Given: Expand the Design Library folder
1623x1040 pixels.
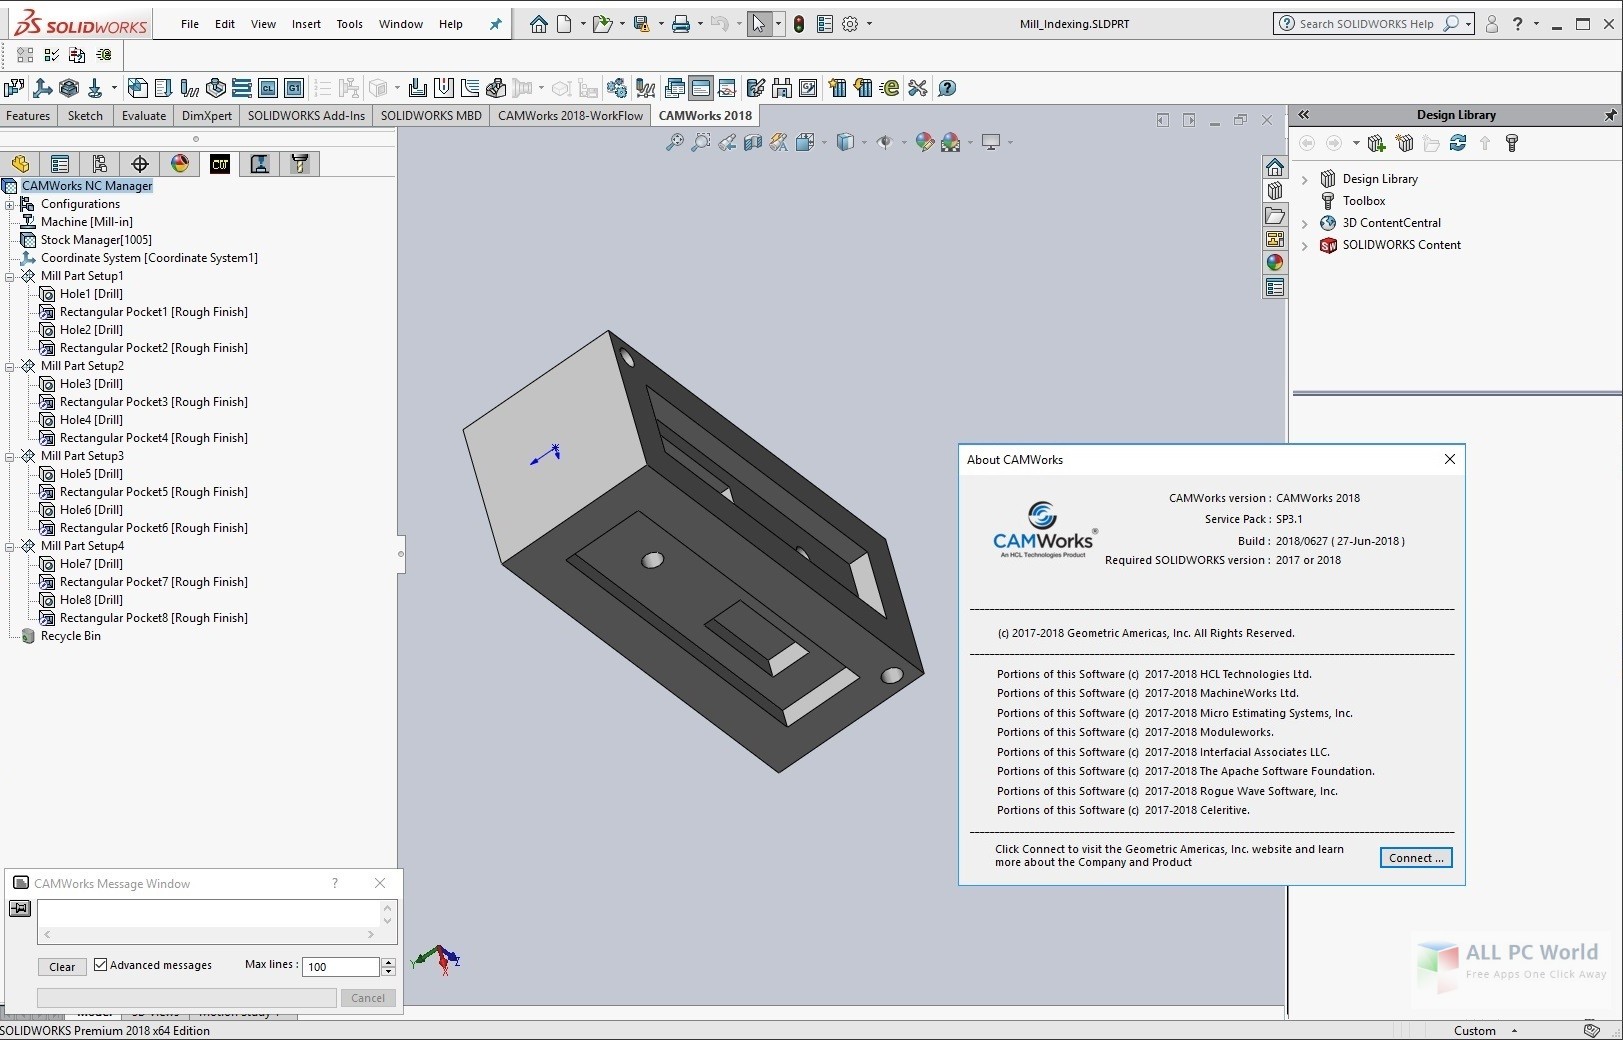Looking at the screenshot, I should tap(1304, 180).
